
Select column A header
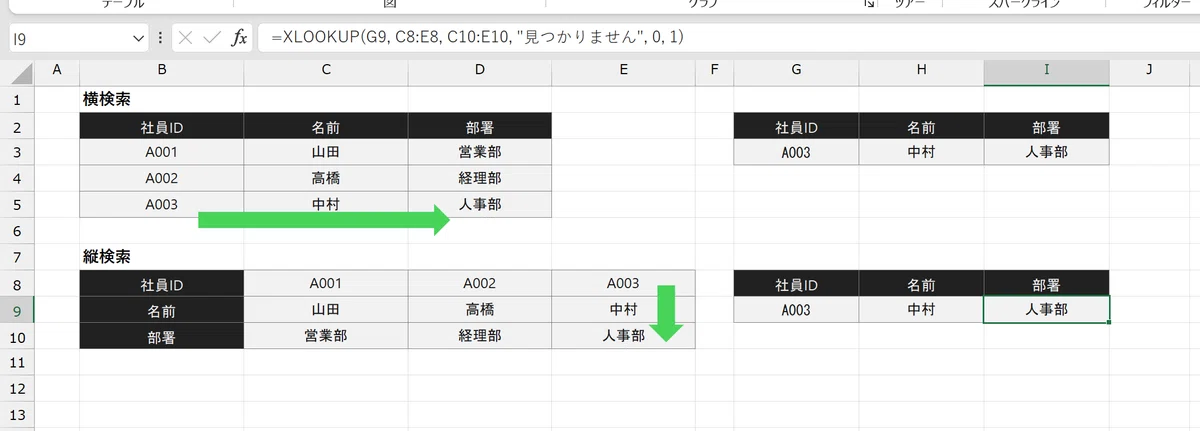[57, 71]
